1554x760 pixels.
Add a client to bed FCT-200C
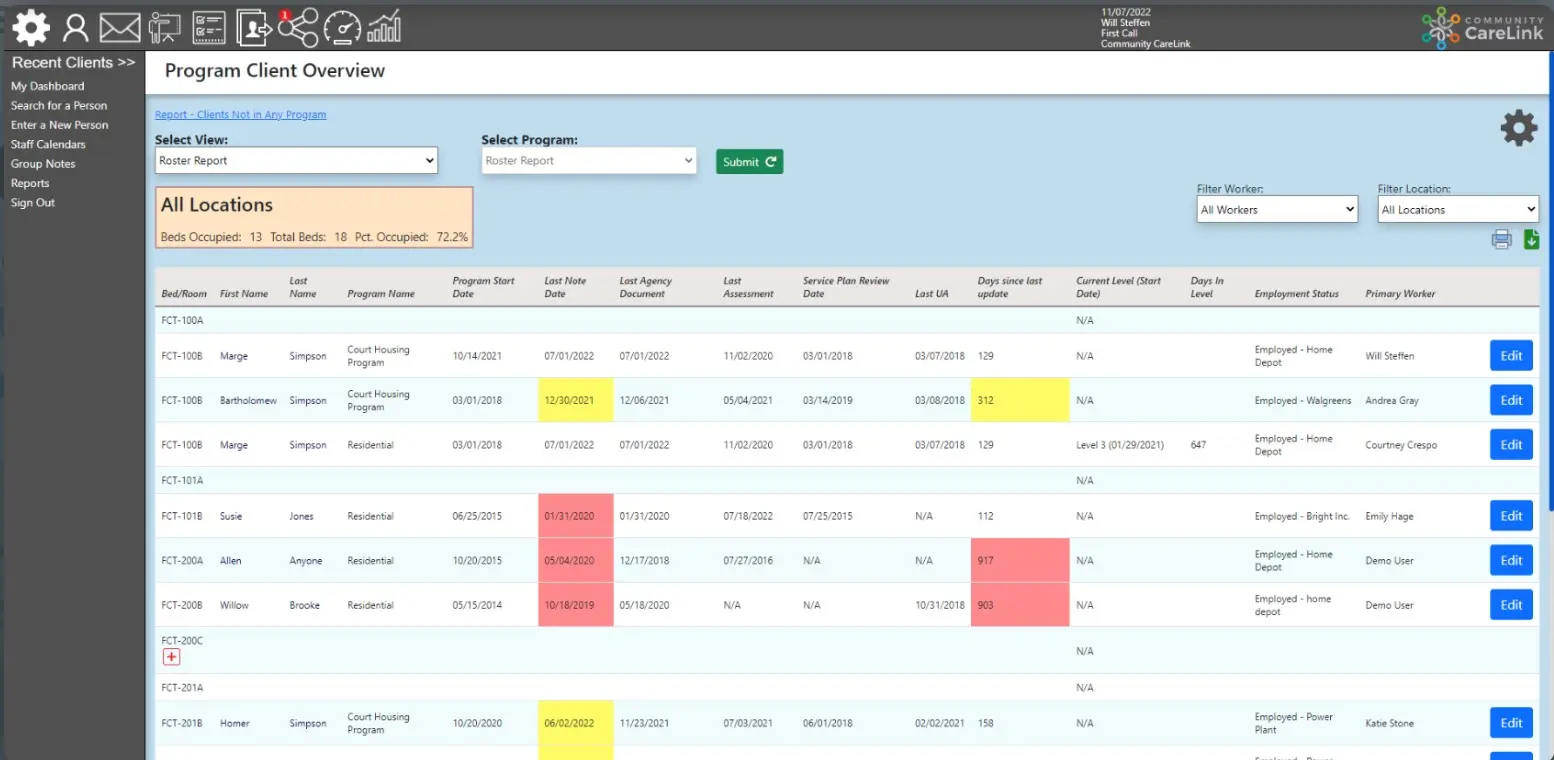pyautogui.click(x=171, y=656)
